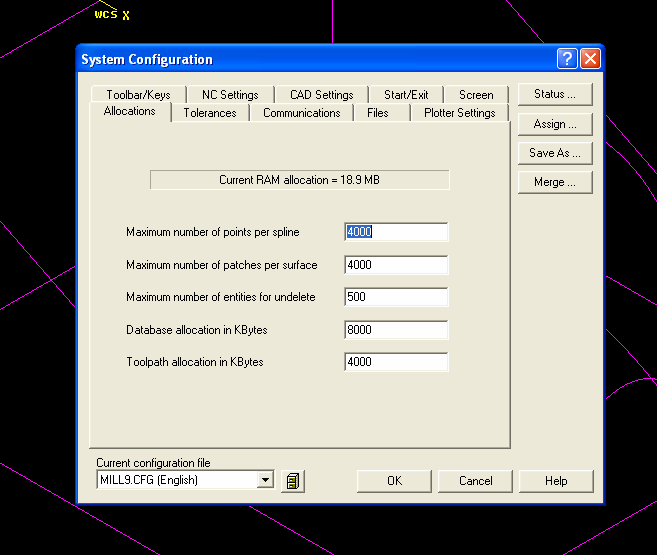Select the CAD Settings tab

(x=321, y=95)
